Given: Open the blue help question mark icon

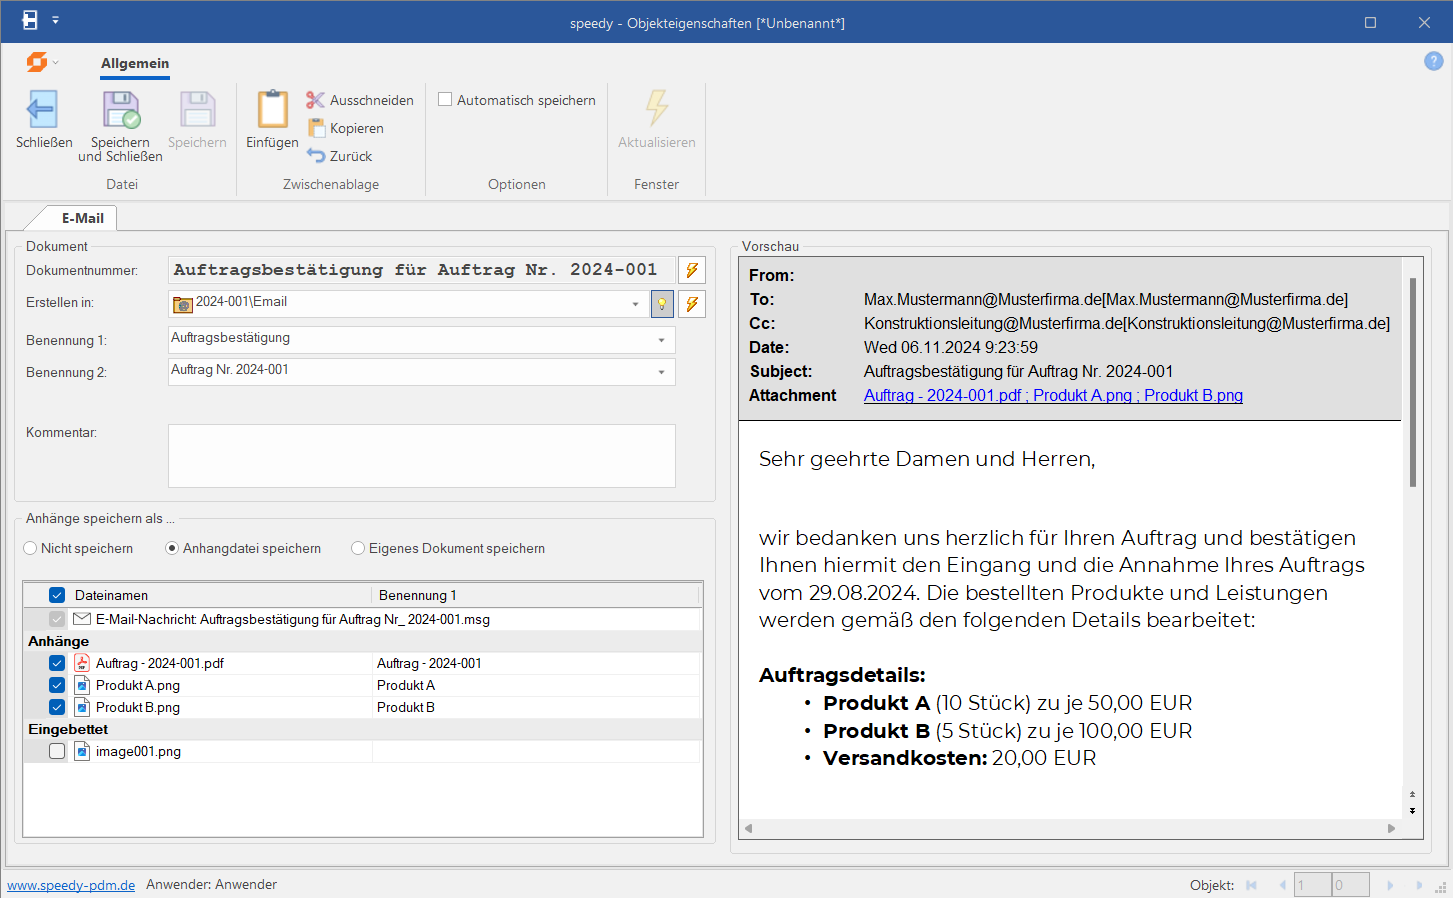Looking at the screenshot, I should tap(1433, 61).
